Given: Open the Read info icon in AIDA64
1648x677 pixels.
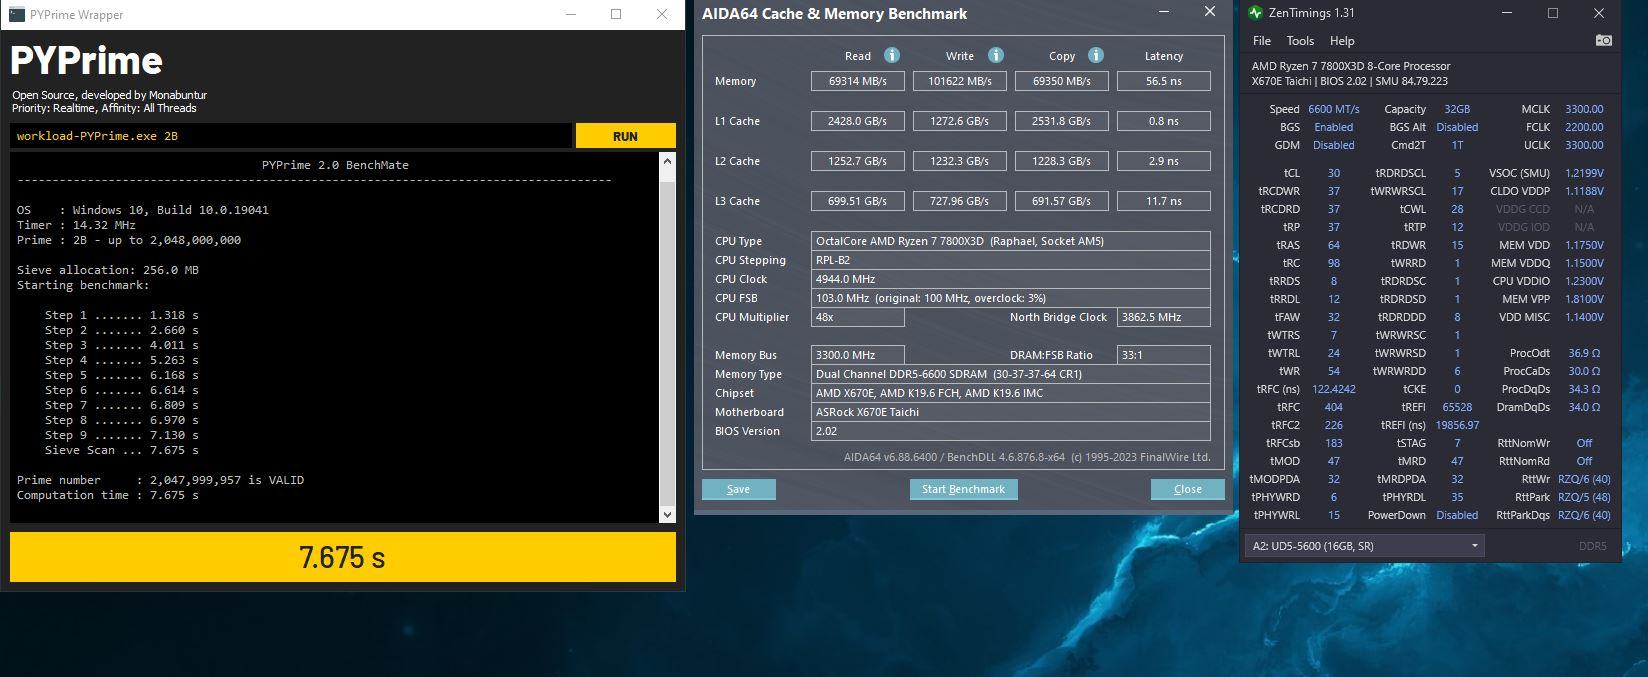Looking at the screenshot, I should (892, 56).
